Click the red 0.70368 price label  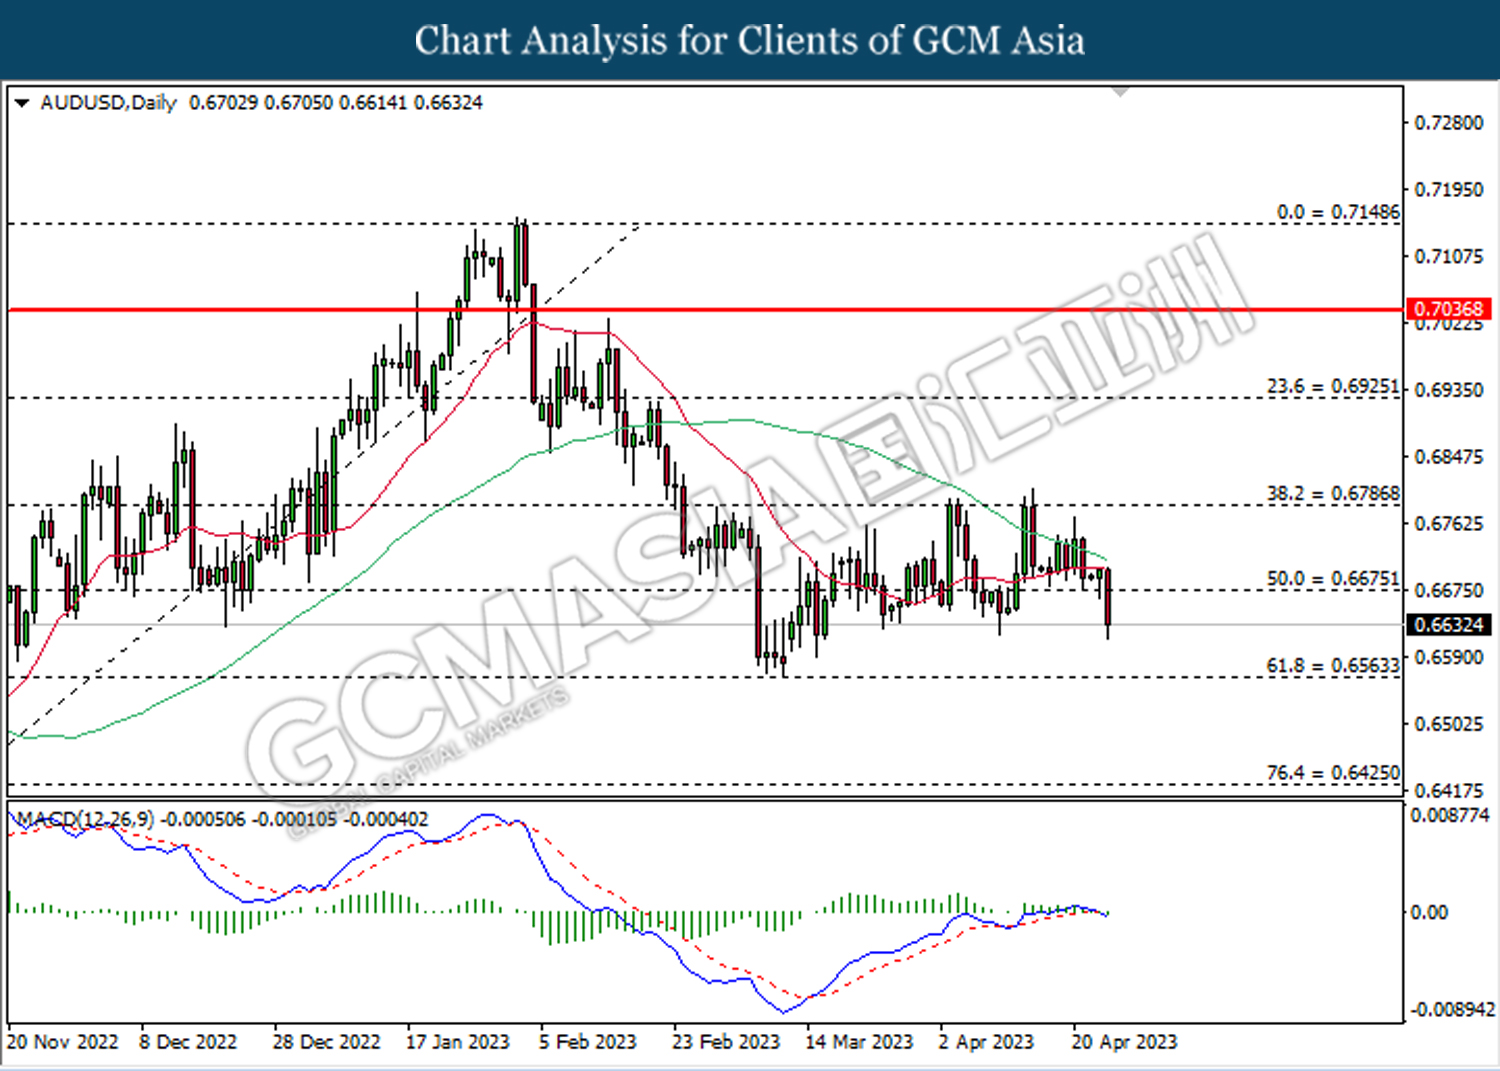pos(1448,309)
